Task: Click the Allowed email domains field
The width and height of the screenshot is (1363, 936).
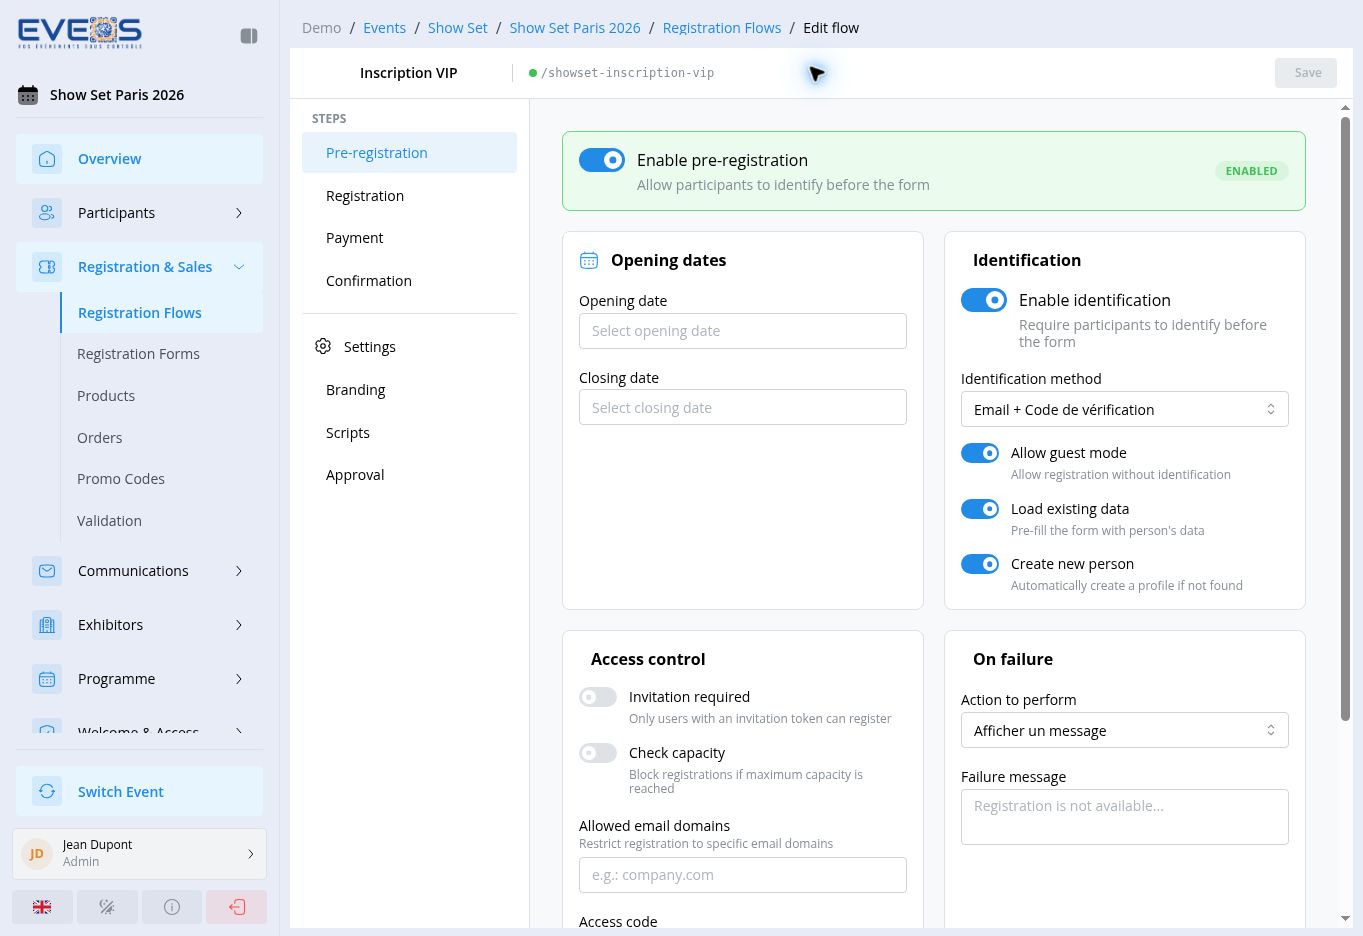Action: click(743, 875)
